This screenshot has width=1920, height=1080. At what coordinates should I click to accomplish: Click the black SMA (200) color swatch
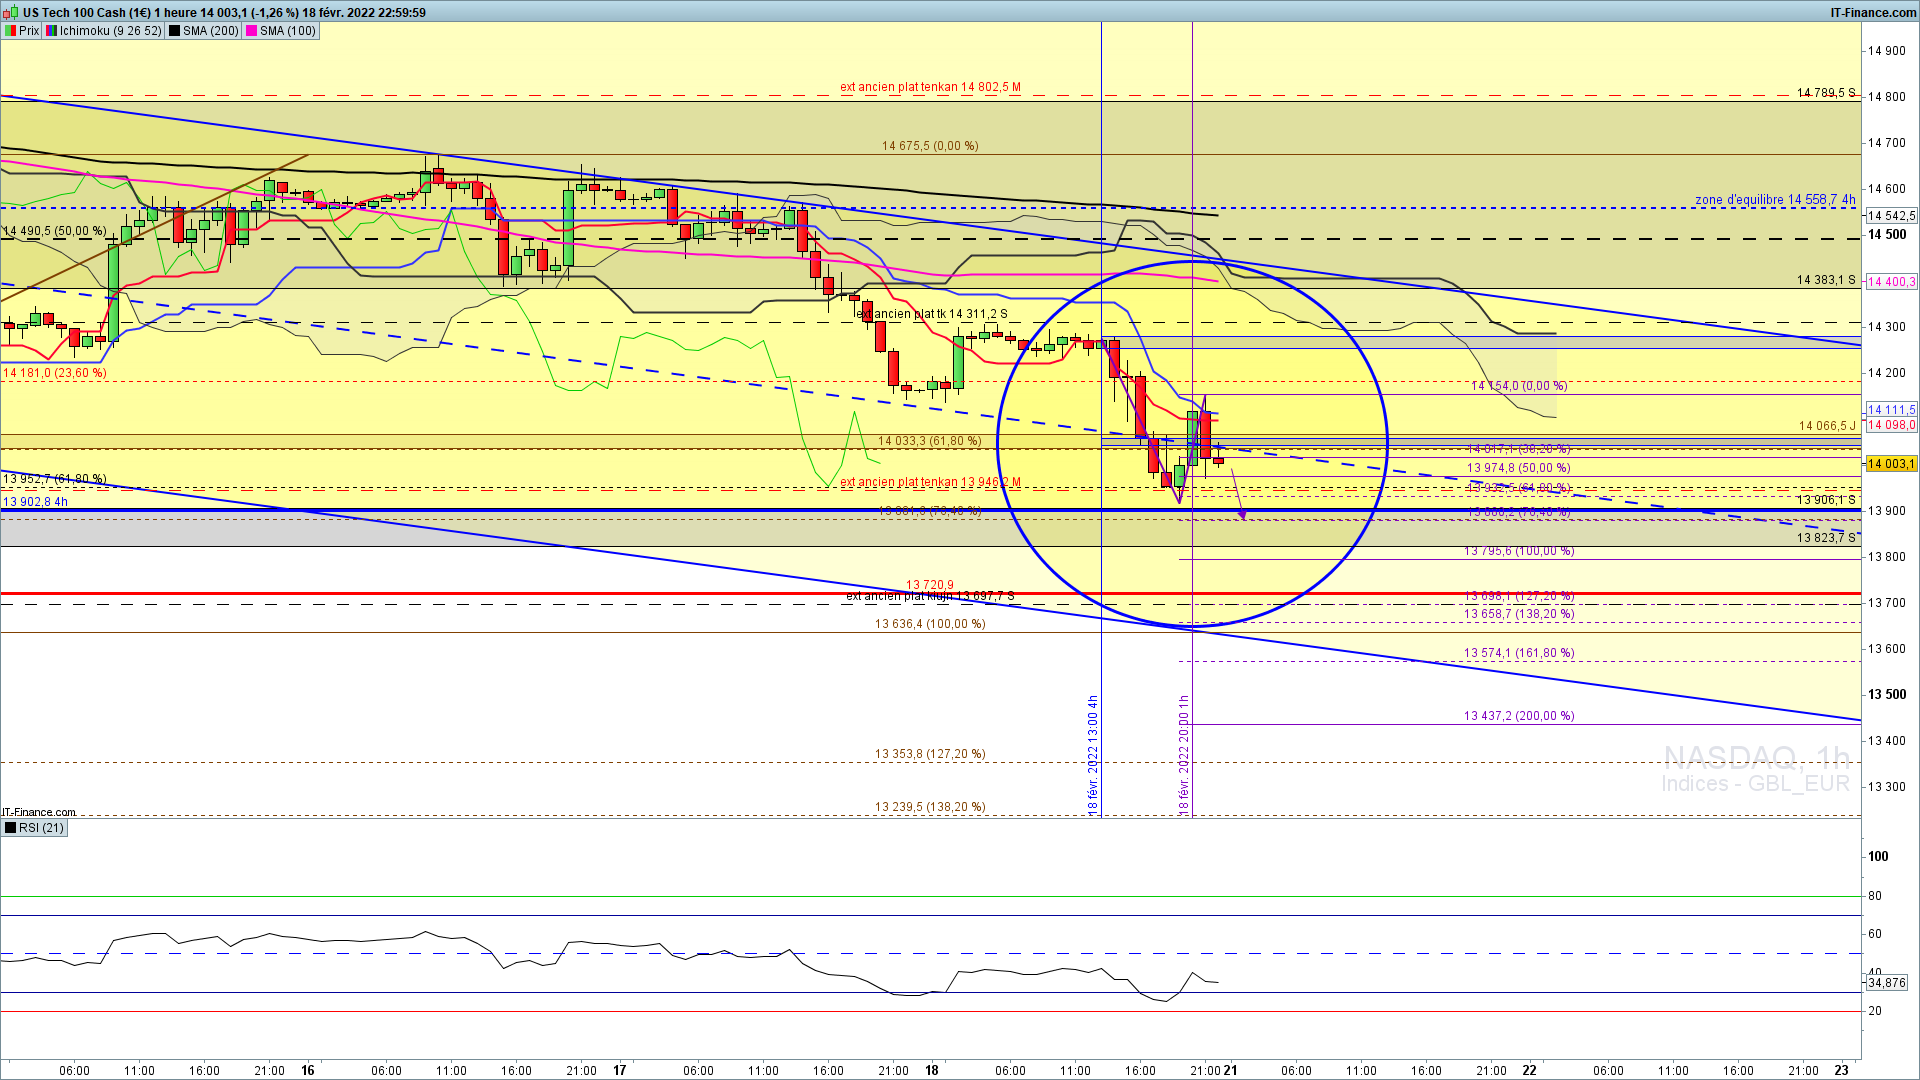tap(174, 31)
